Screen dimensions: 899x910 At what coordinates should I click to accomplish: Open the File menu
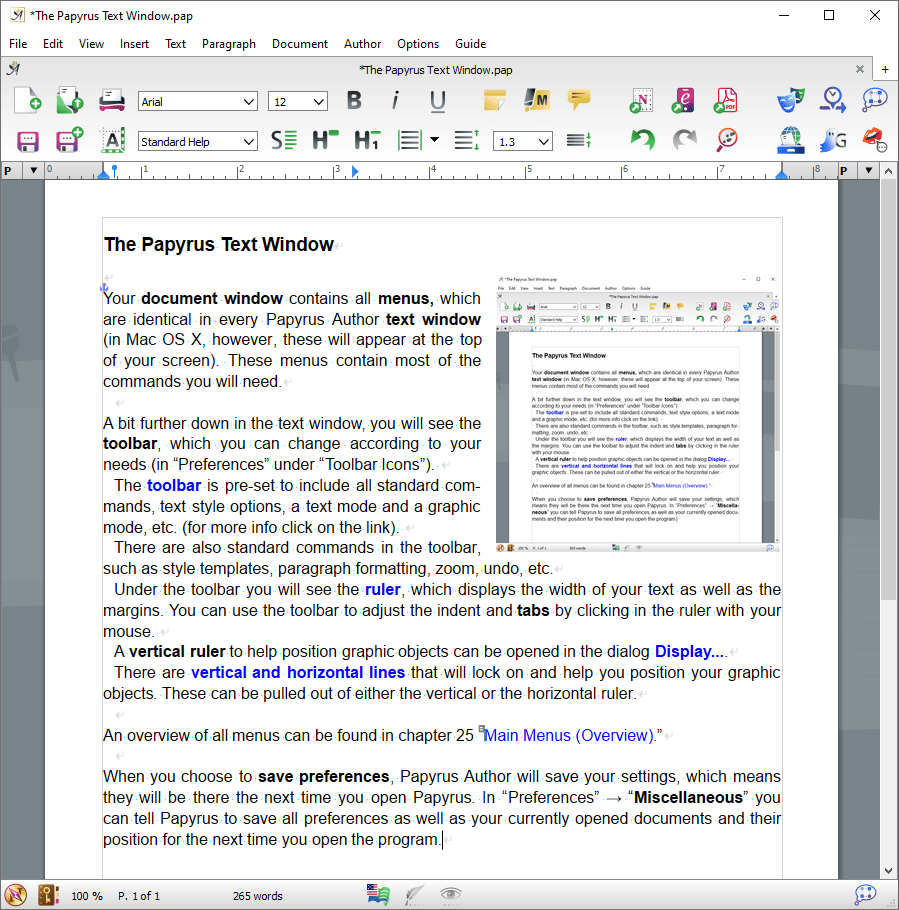click(18, 44)
